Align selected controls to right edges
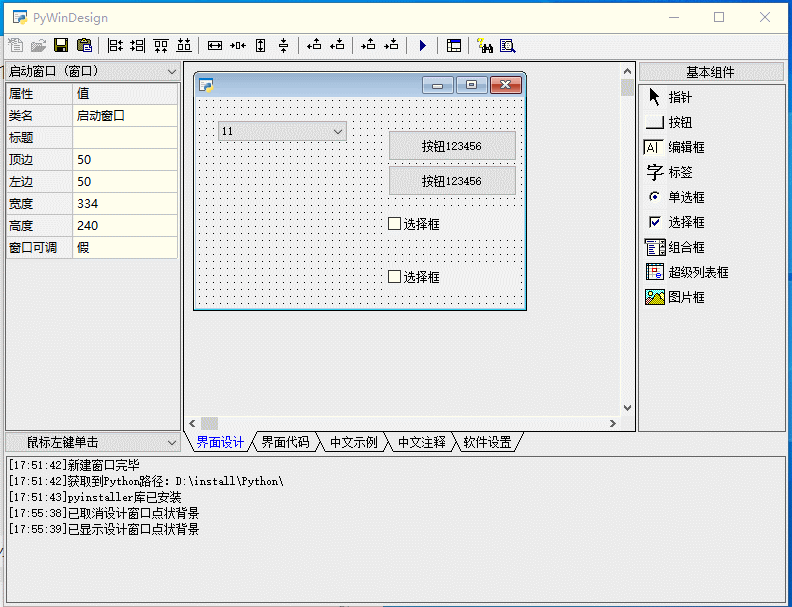792x607 pixels. click(138, 45)
